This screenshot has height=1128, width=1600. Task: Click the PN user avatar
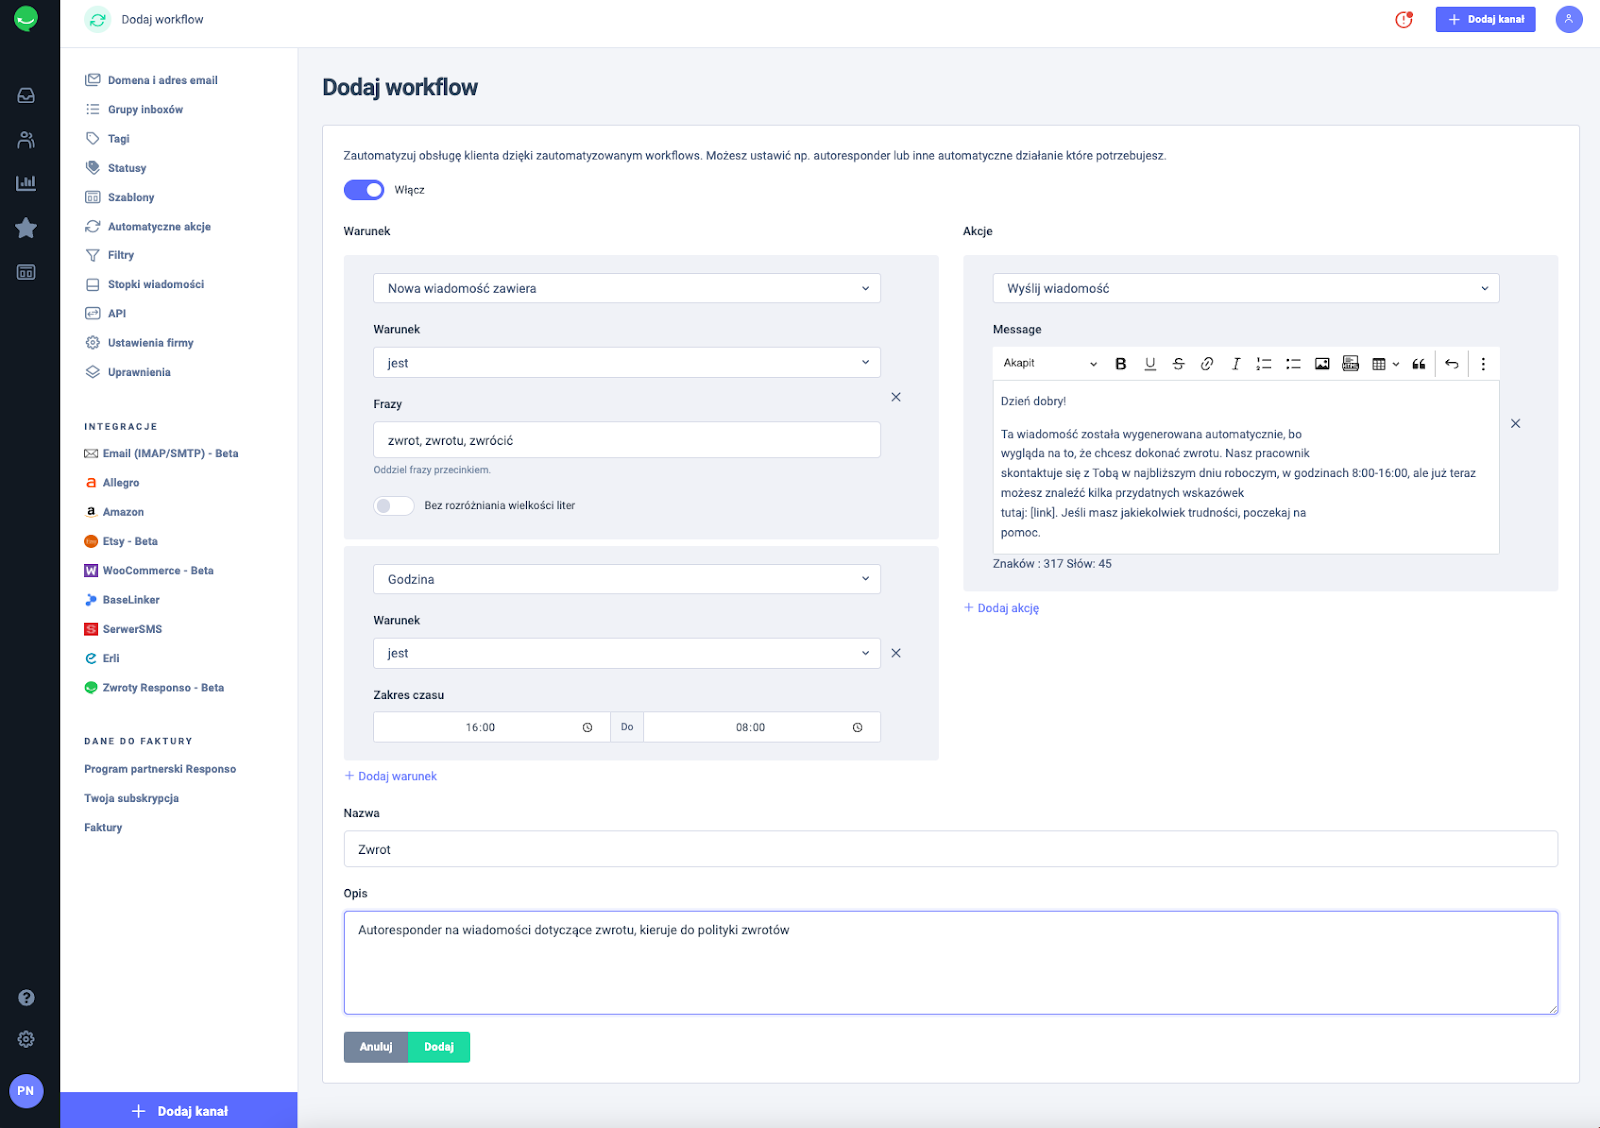coord(26,1091)
